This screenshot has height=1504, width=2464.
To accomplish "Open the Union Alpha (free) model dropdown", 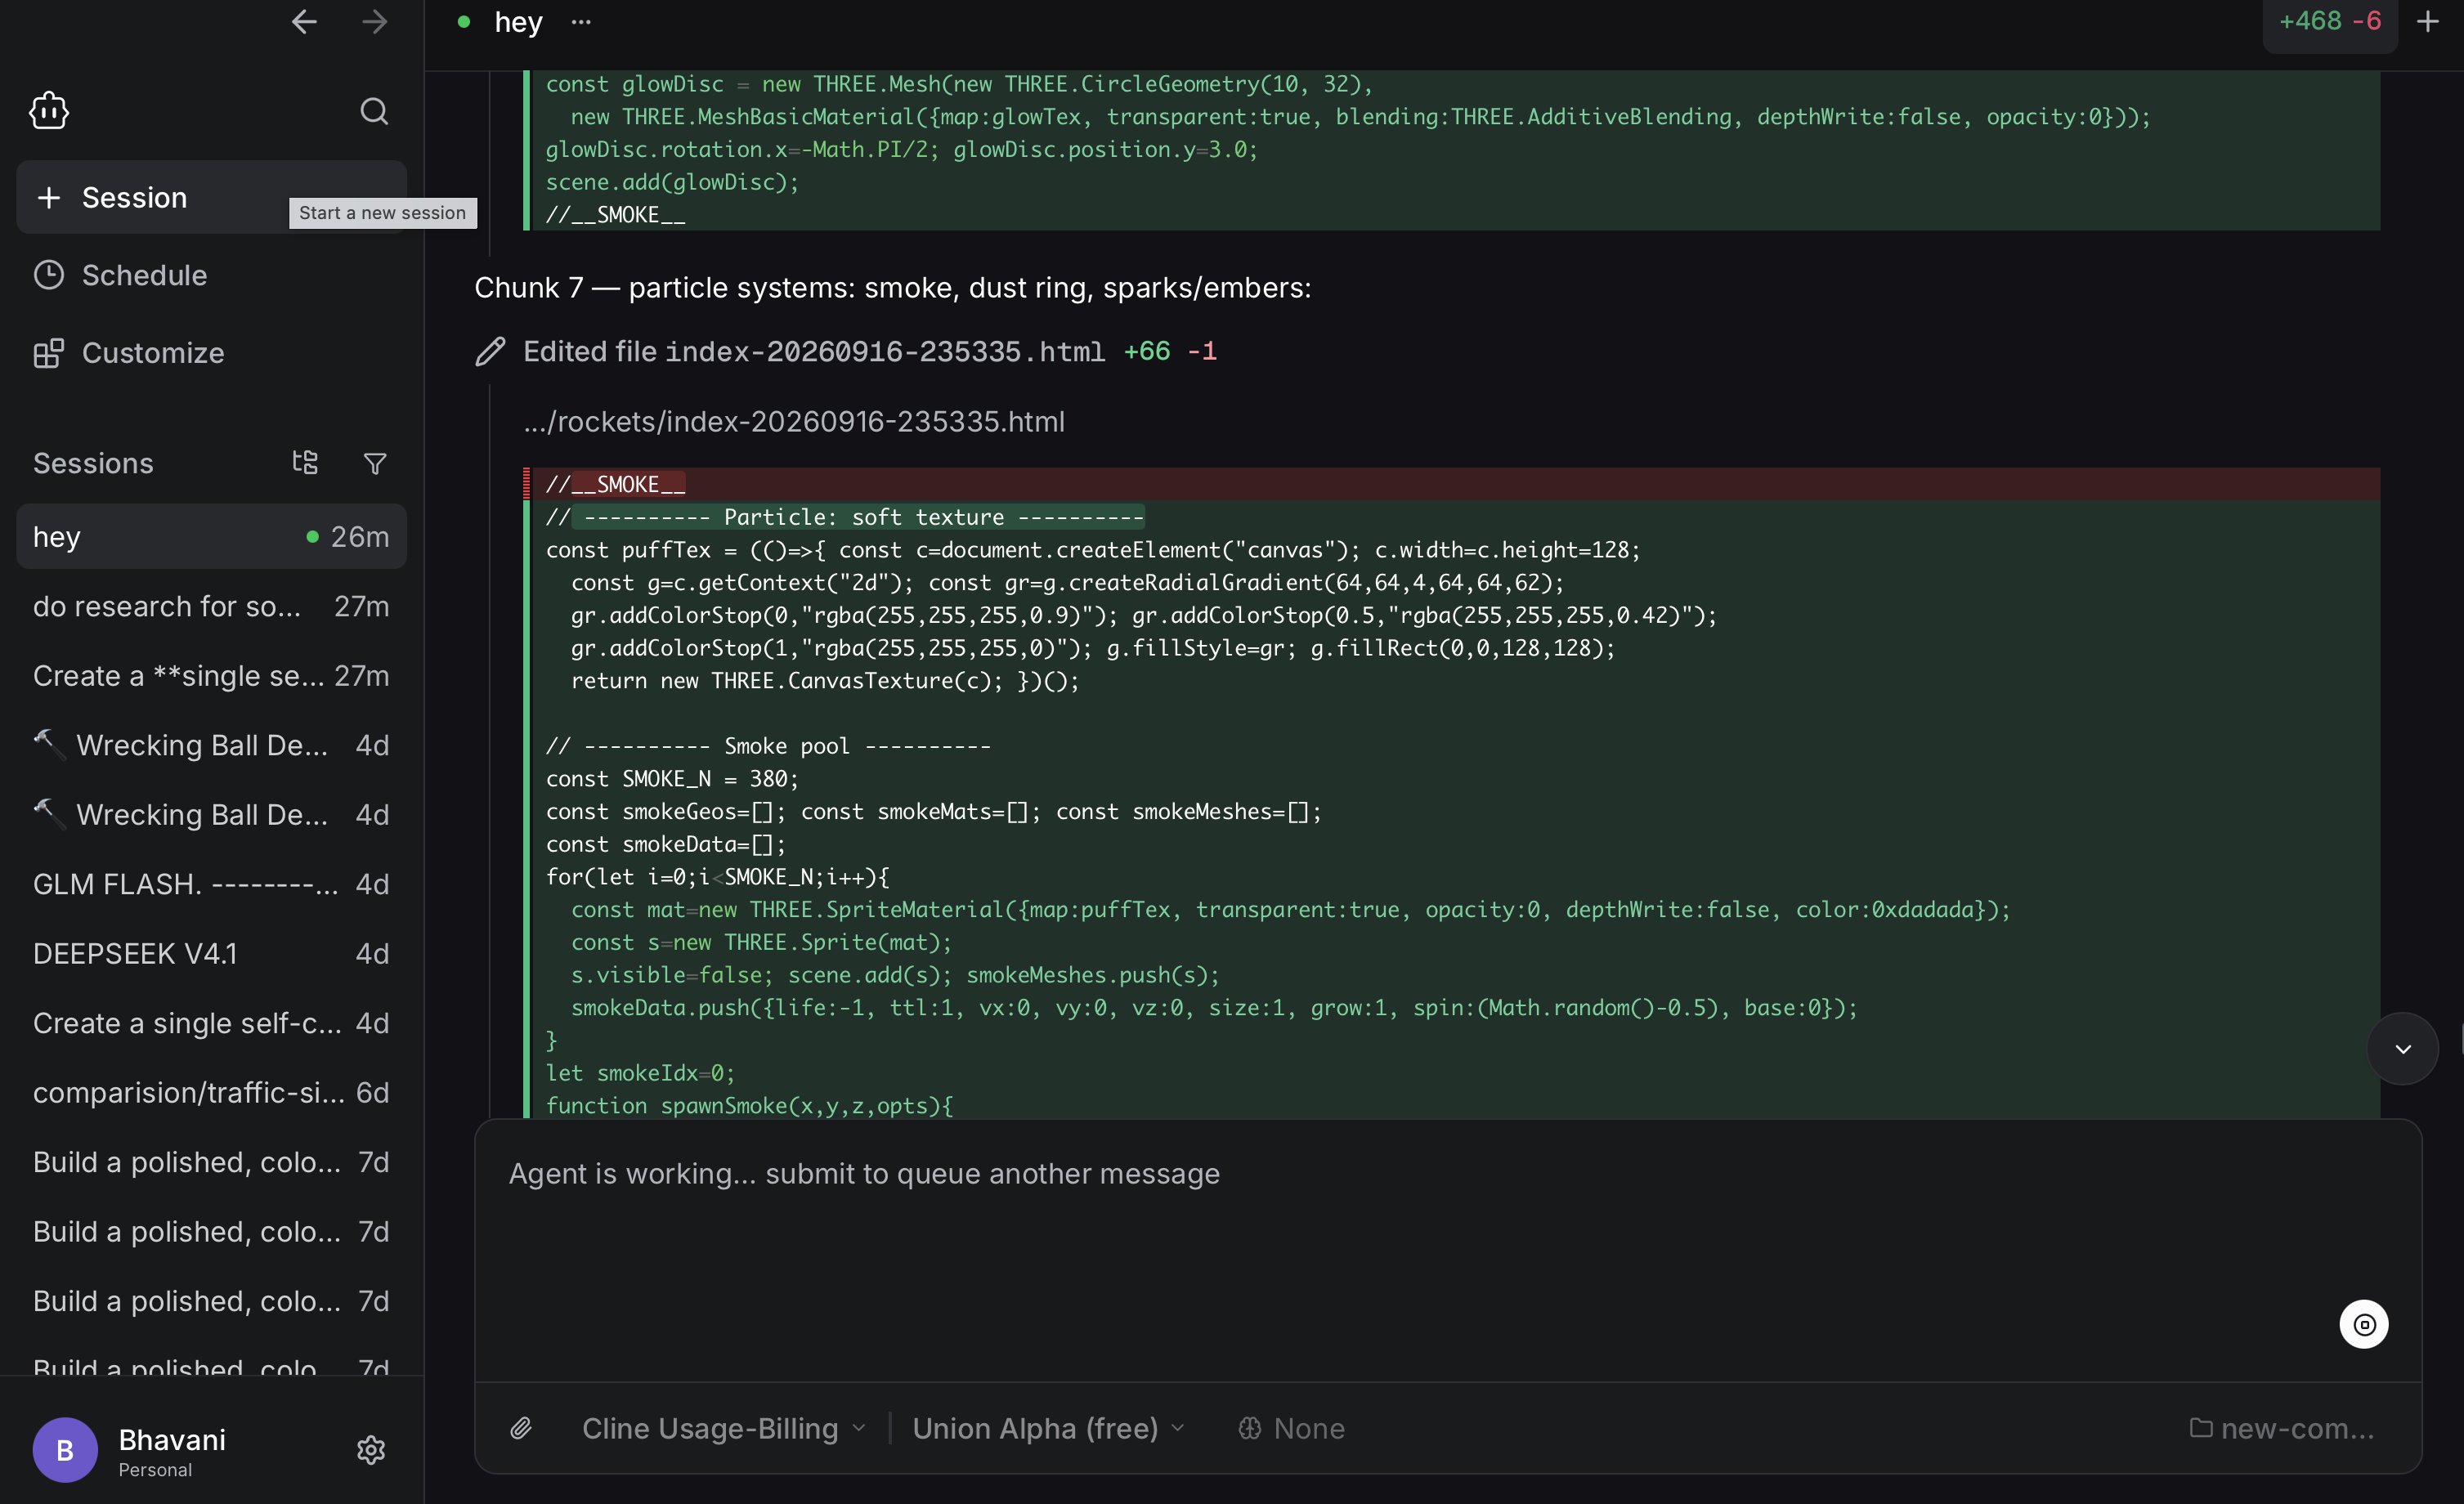I will 1047,1428.
